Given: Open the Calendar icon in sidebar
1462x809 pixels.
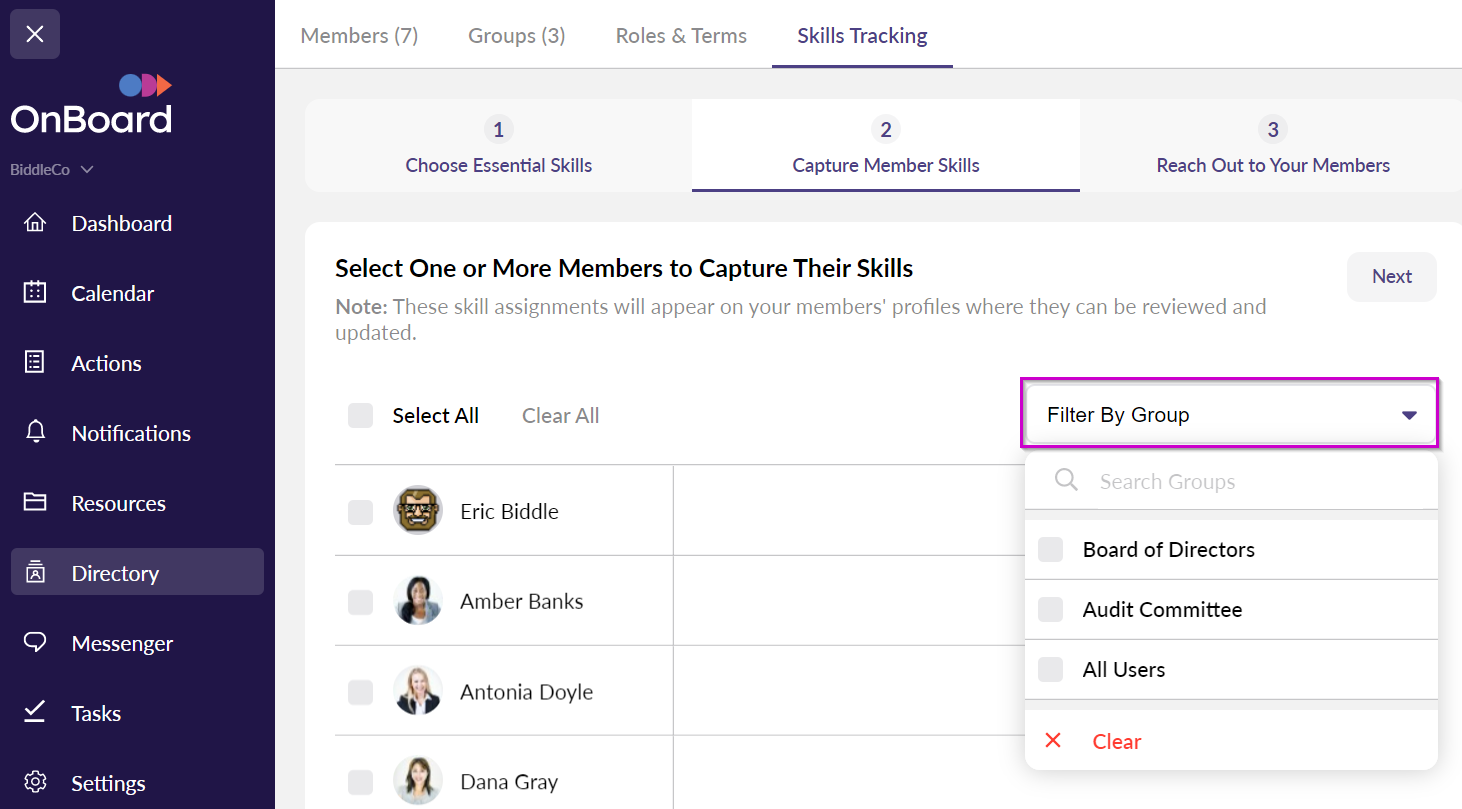Looking at the screenshot, I should (x=35, y=293).
